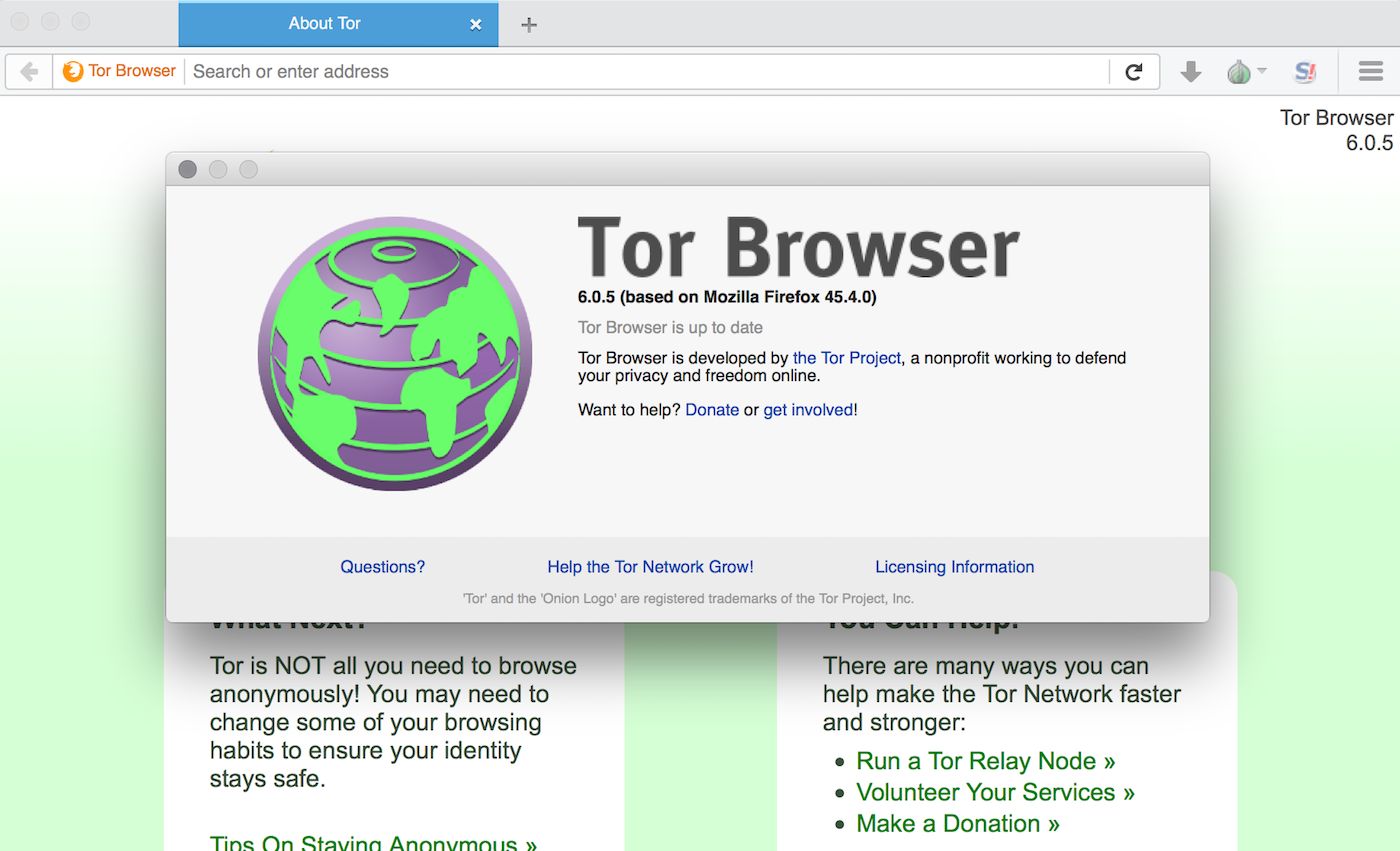Open Run a Tor Relay Node link
The width and height of the screenshot is (1400, 851).
985,761
